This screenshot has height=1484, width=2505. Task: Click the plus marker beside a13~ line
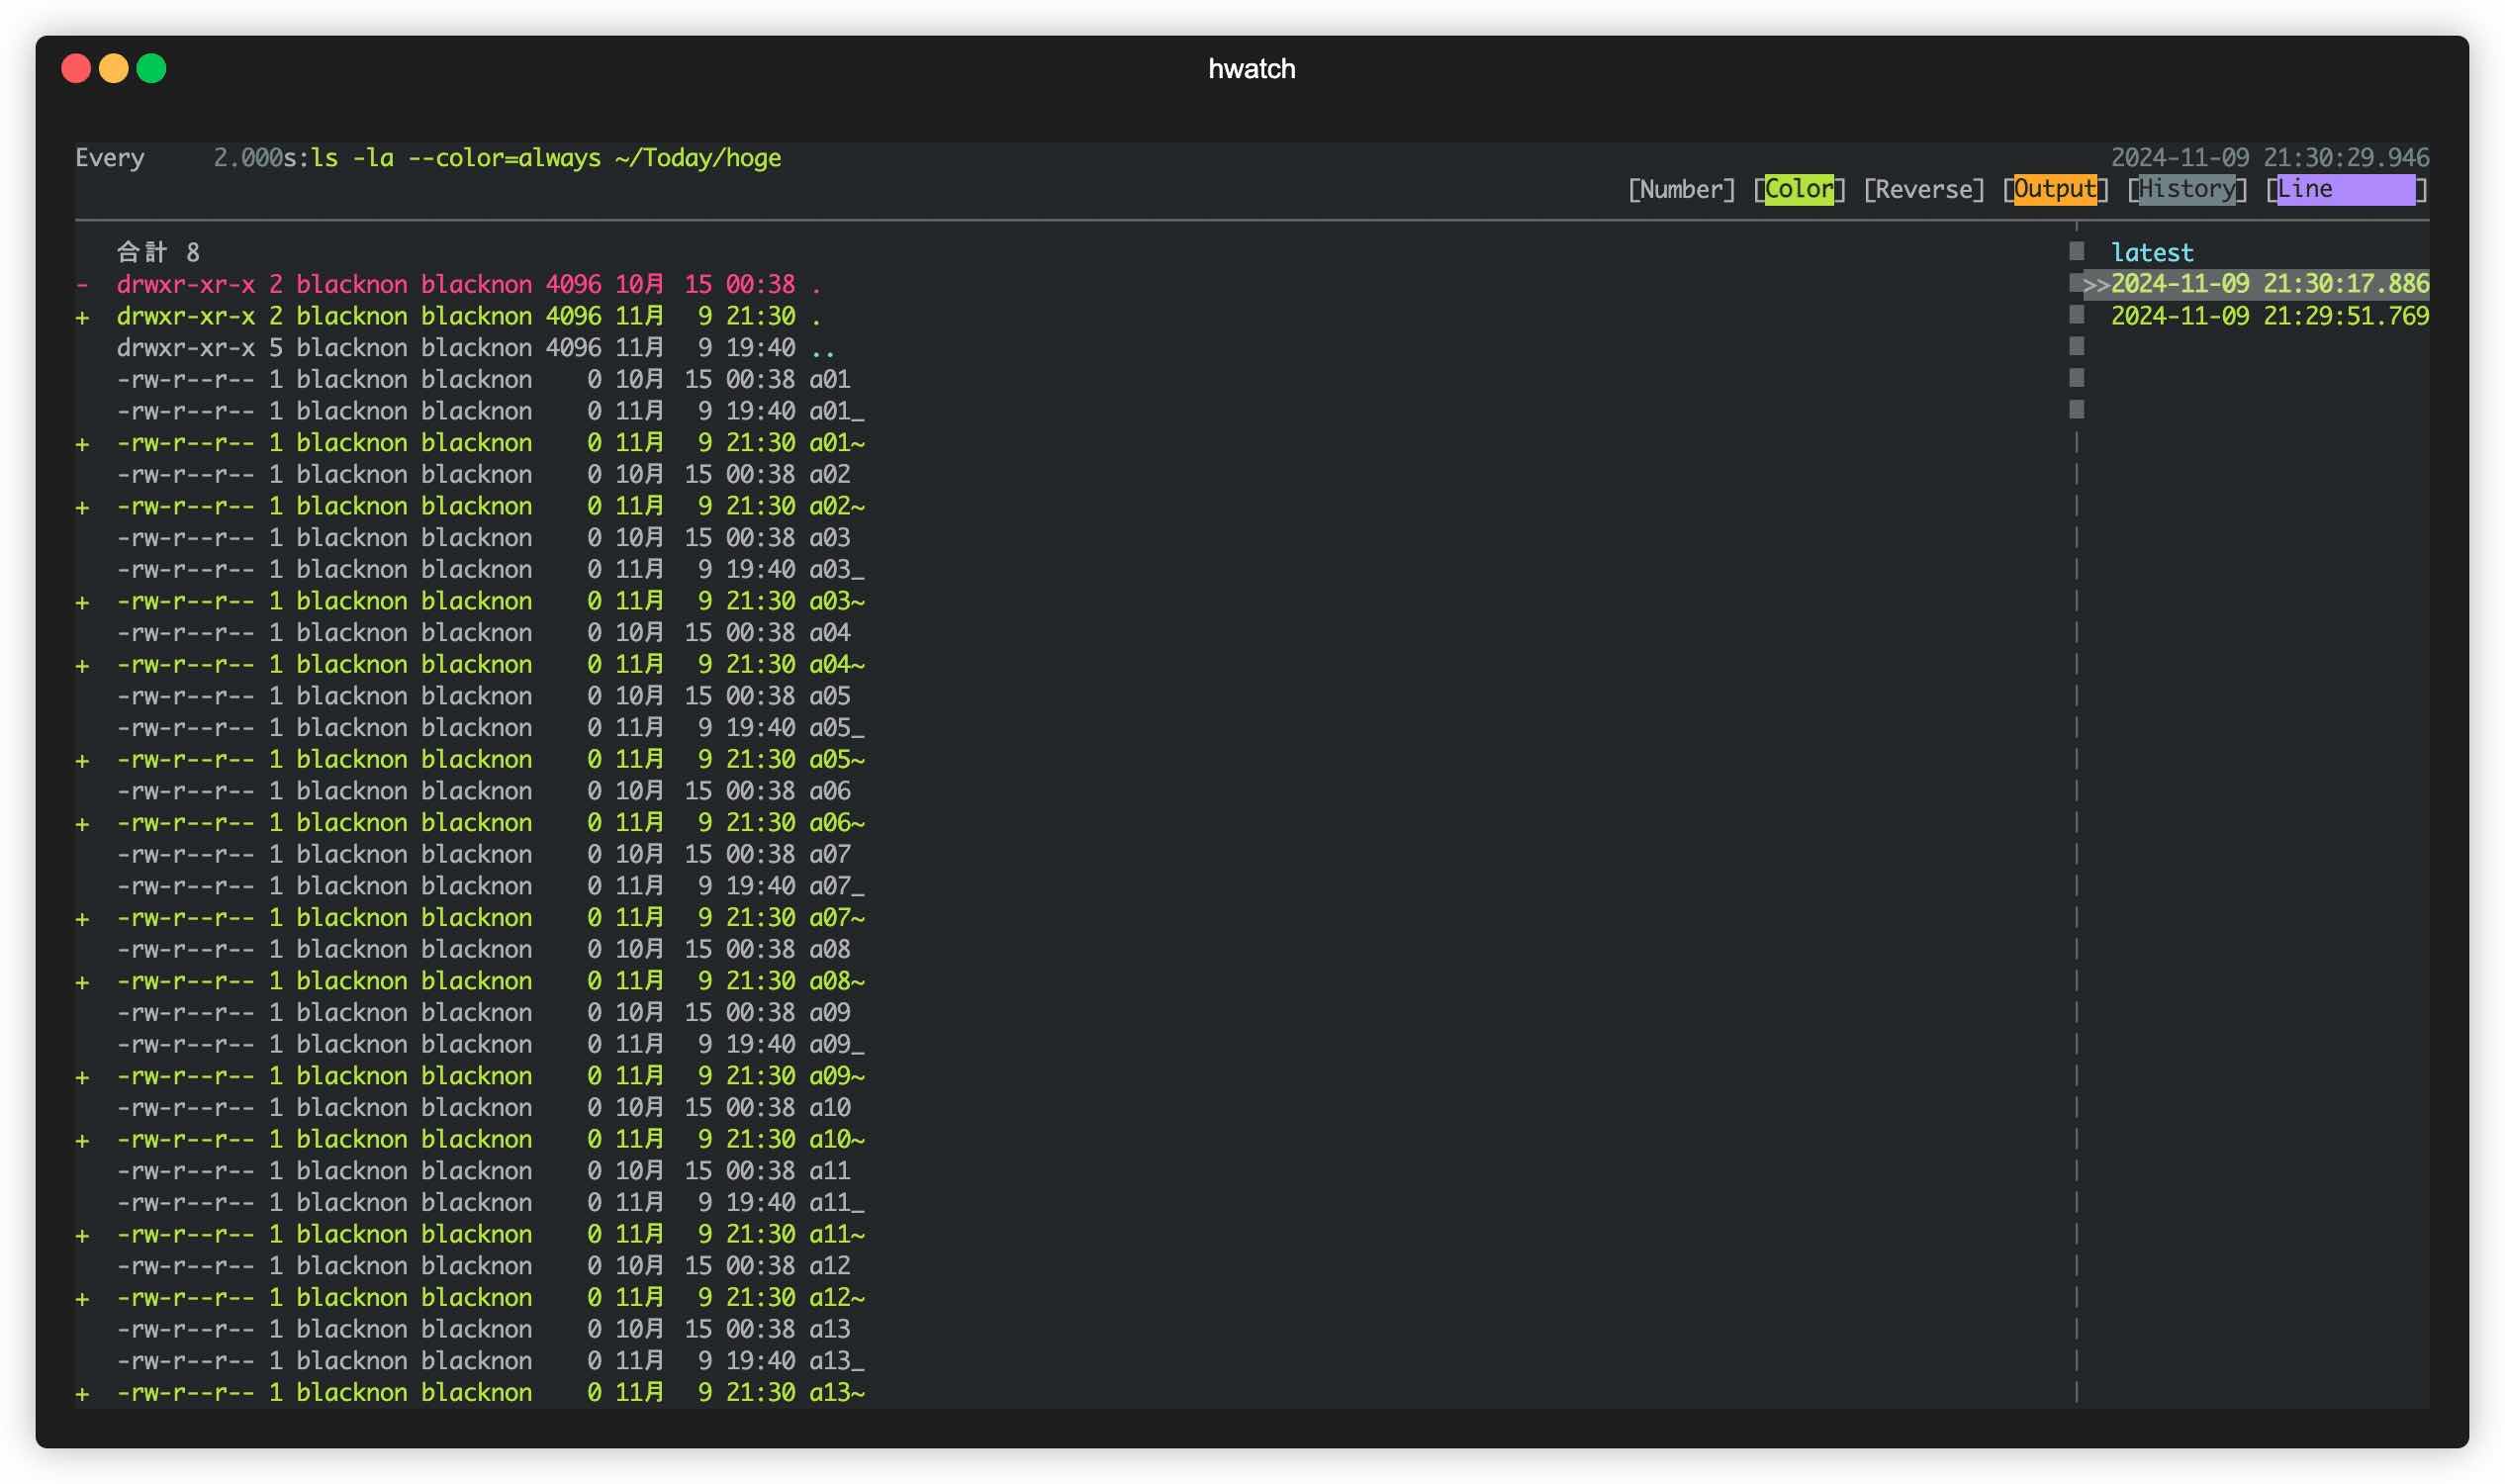[x=82, y=1393]
